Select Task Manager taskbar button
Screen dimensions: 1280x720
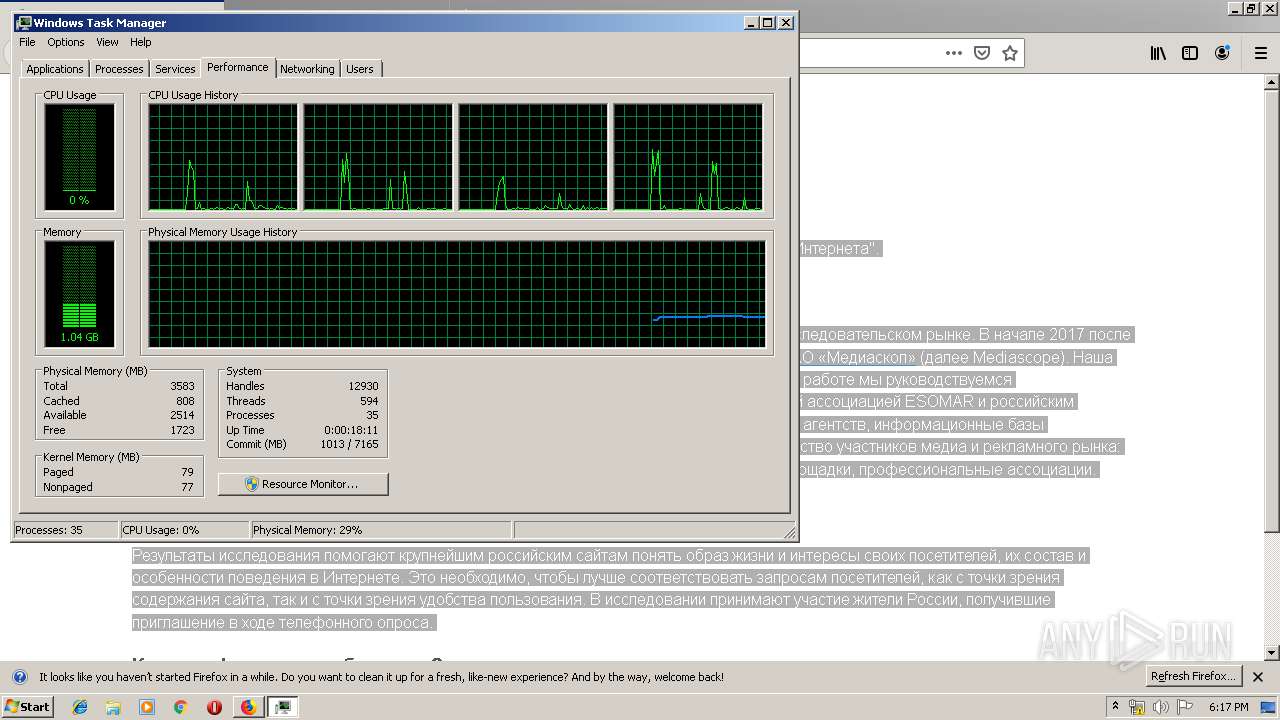point(283,707)
